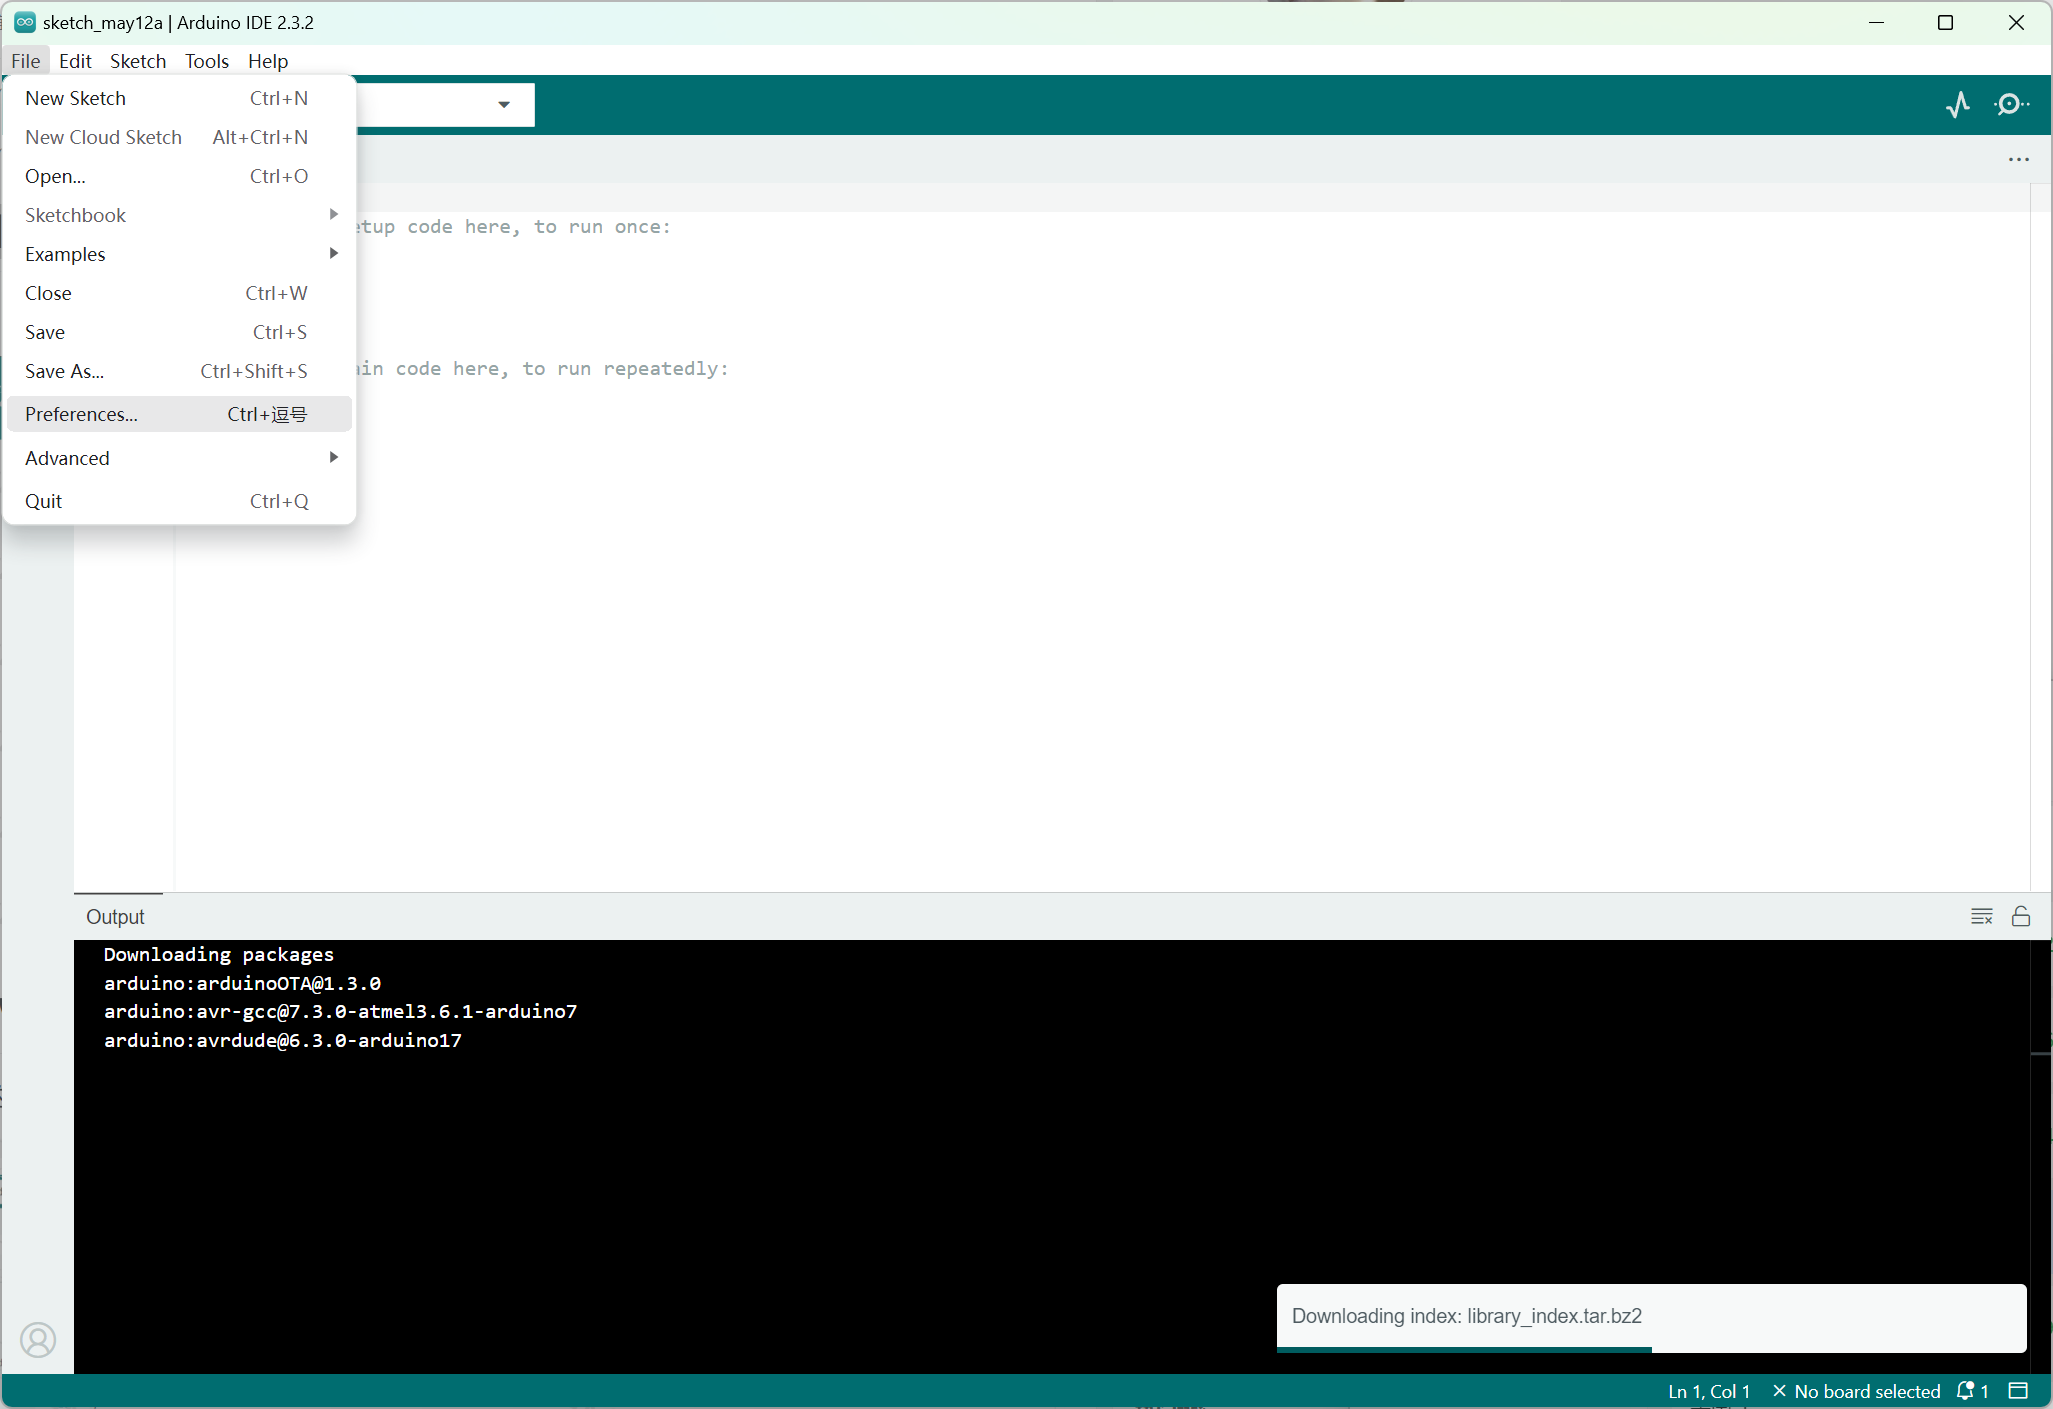Screen dimensions: 2053x1409
Task: Open the Serial Monitor
Action: 2011,104
